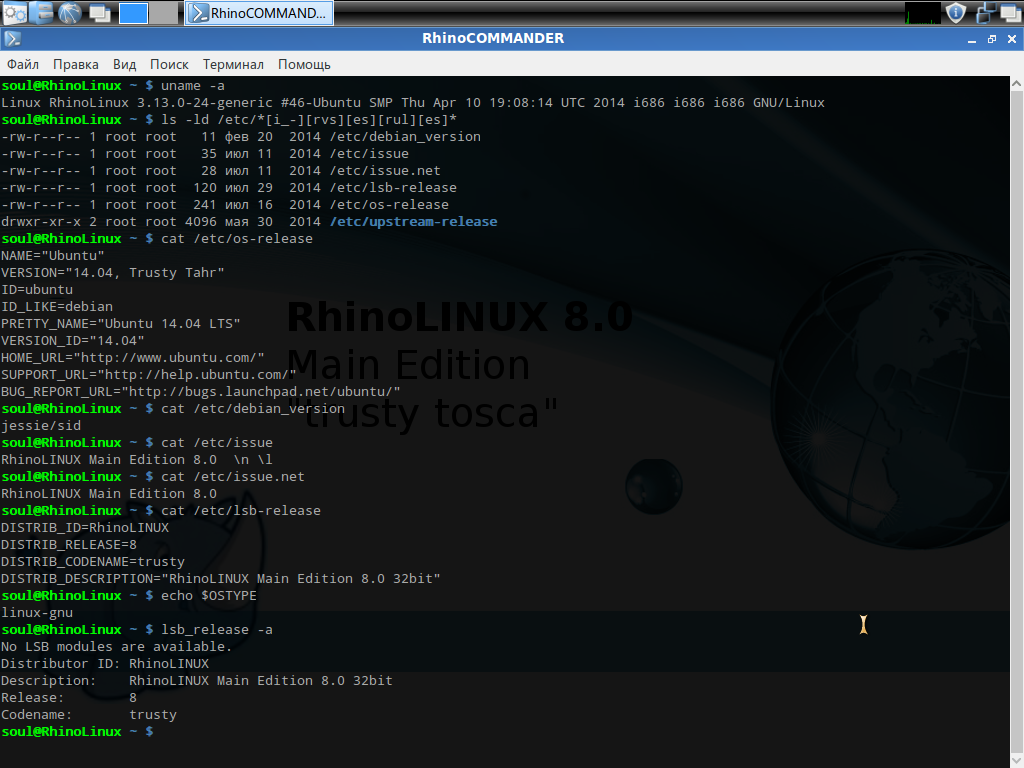Open the Правка menu
The width and height of the screenshot is (1024, 768).
[x=76, y=65]
